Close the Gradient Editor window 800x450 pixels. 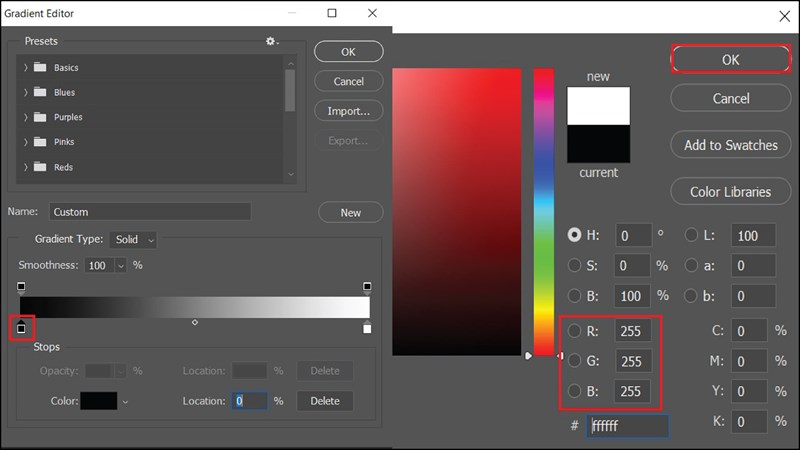372,13
